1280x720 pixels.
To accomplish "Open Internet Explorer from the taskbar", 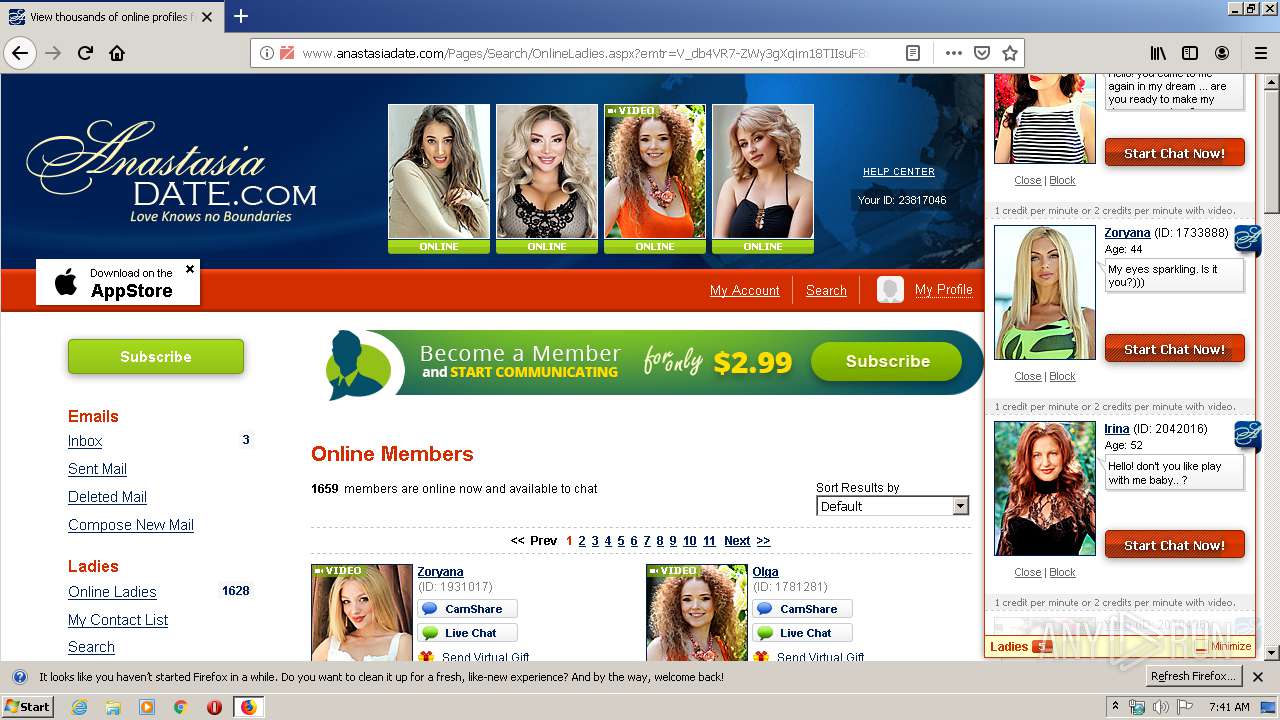I will click(79, 707).
